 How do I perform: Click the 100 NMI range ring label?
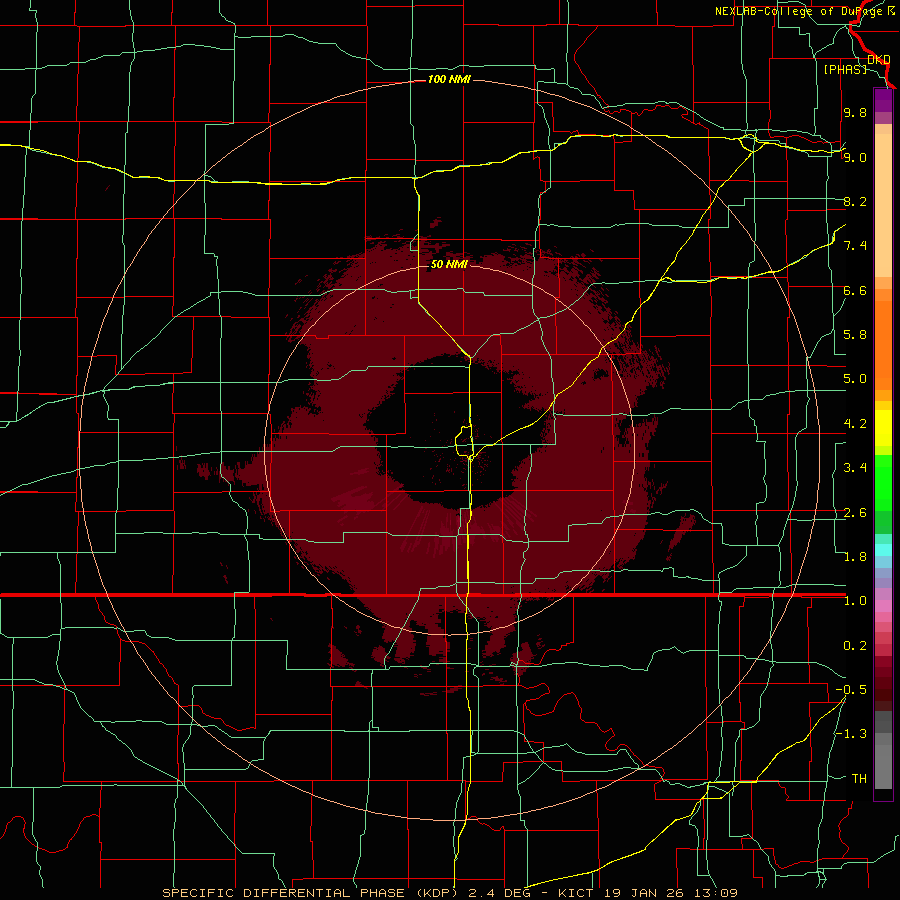click(x=449, y=79)
